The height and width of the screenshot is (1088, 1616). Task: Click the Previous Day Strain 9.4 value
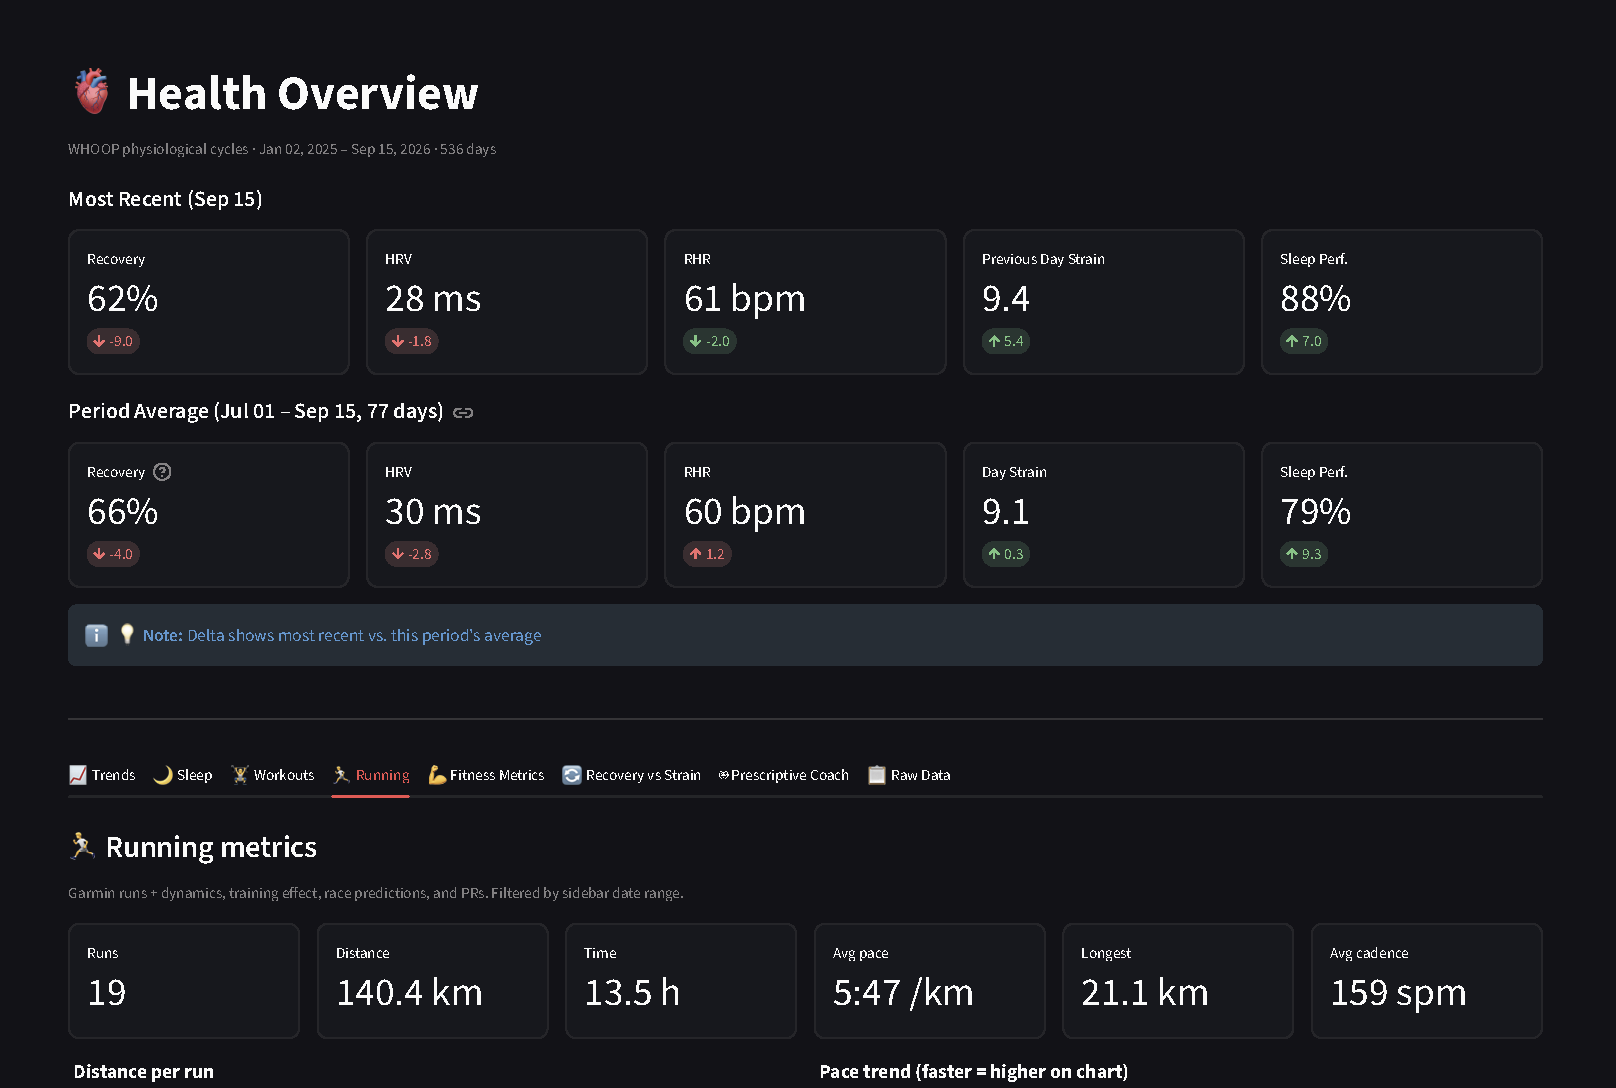tap(1006, 299)
